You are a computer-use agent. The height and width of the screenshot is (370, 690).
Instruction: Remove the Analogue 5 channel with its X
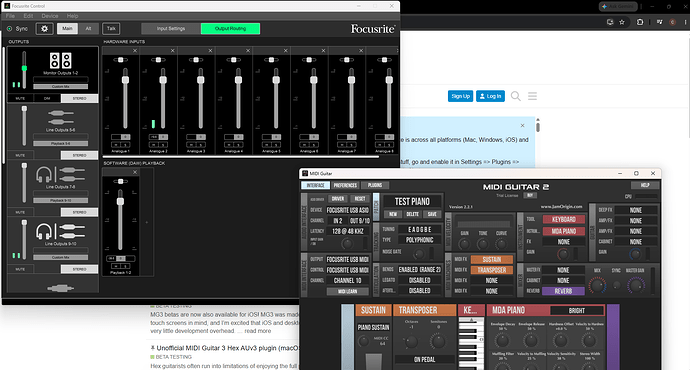(x=286, y=51)
